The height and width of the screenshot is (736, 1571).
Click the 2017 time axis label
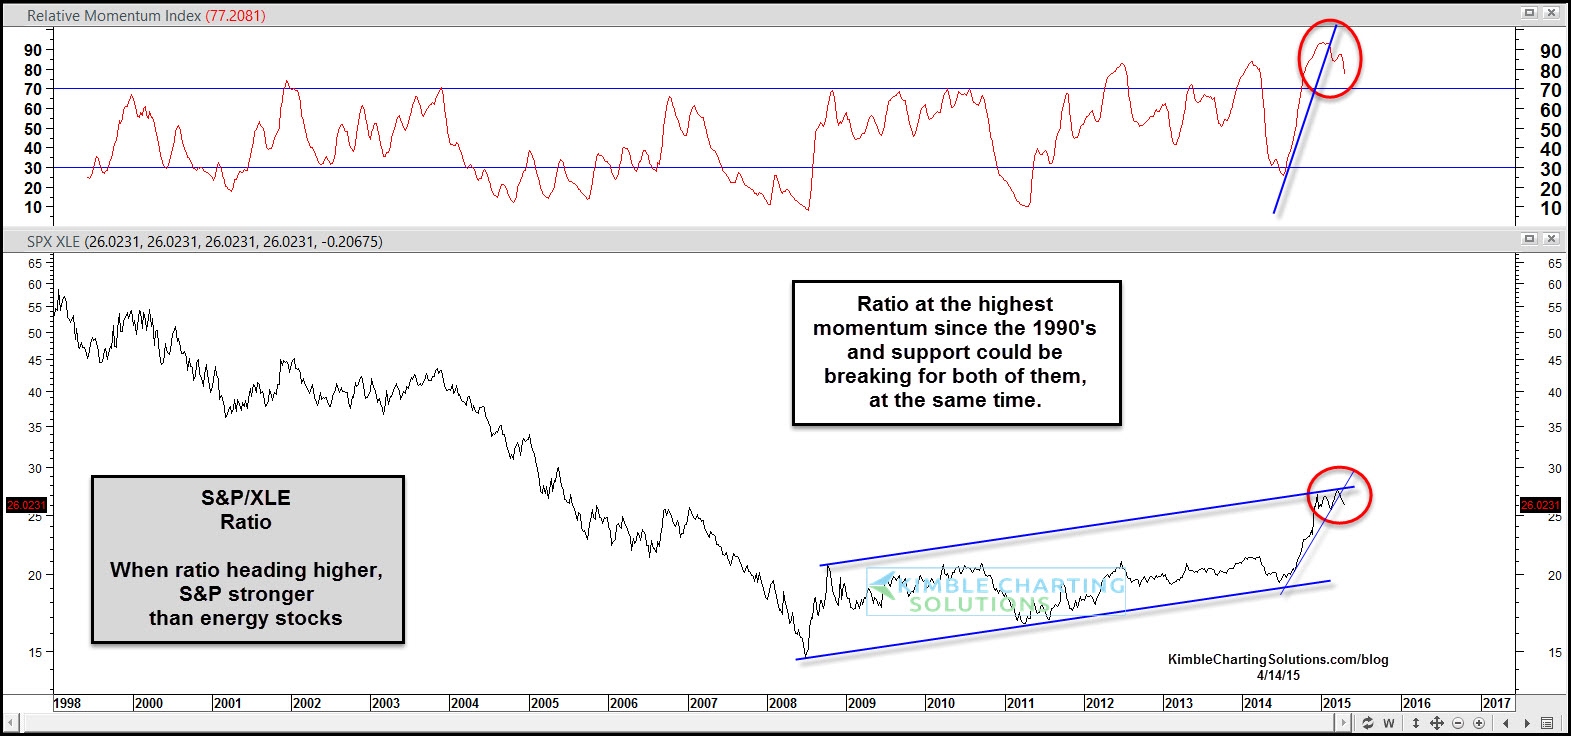(x=1497, y=703)
